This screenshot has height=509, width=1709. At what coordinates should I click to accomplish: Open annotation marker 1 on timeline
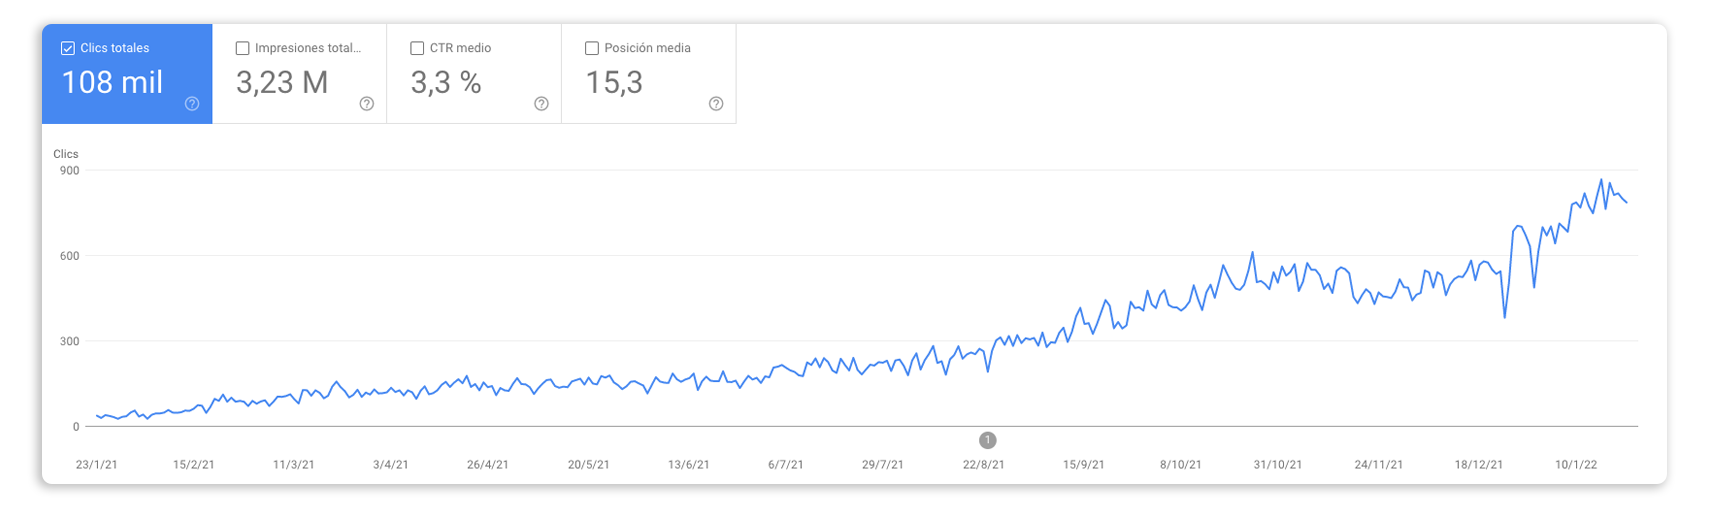[x=987, y=440]
